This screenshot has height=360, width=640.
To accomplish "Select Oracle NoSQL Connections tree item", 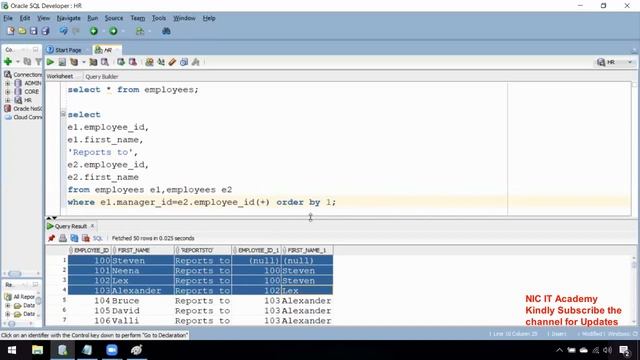I will coord(23,109).
